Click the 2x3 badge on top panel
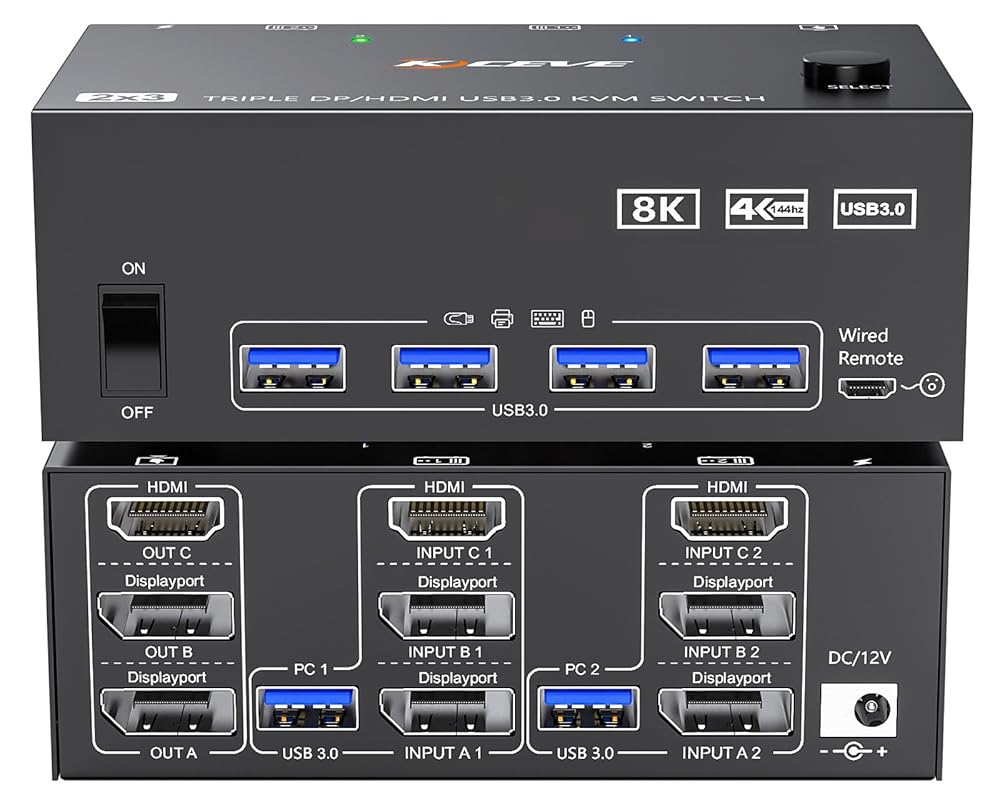Image resolution: width=1000 pixels, height=800 pixels. 126,97
